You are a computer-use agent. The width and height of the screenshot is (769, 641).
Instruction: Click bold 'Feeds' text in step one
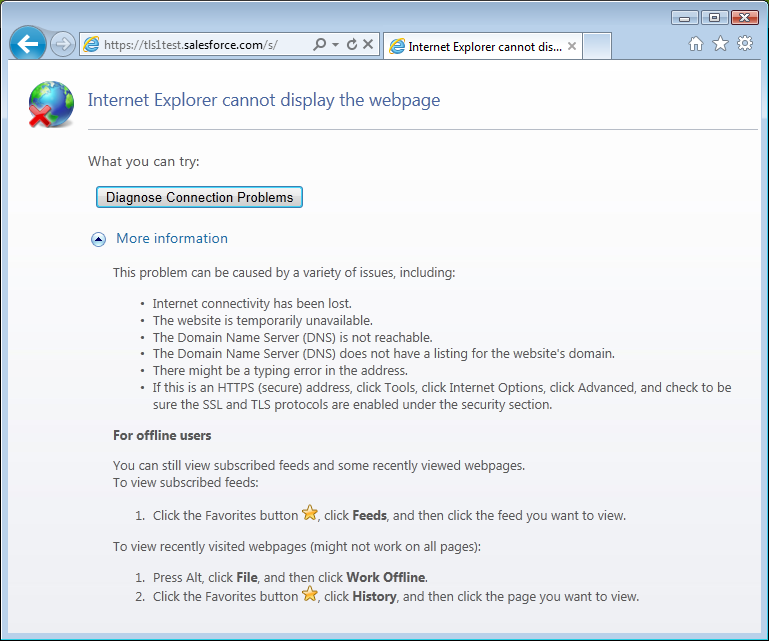pyautogui.click(x=370, y=515)
